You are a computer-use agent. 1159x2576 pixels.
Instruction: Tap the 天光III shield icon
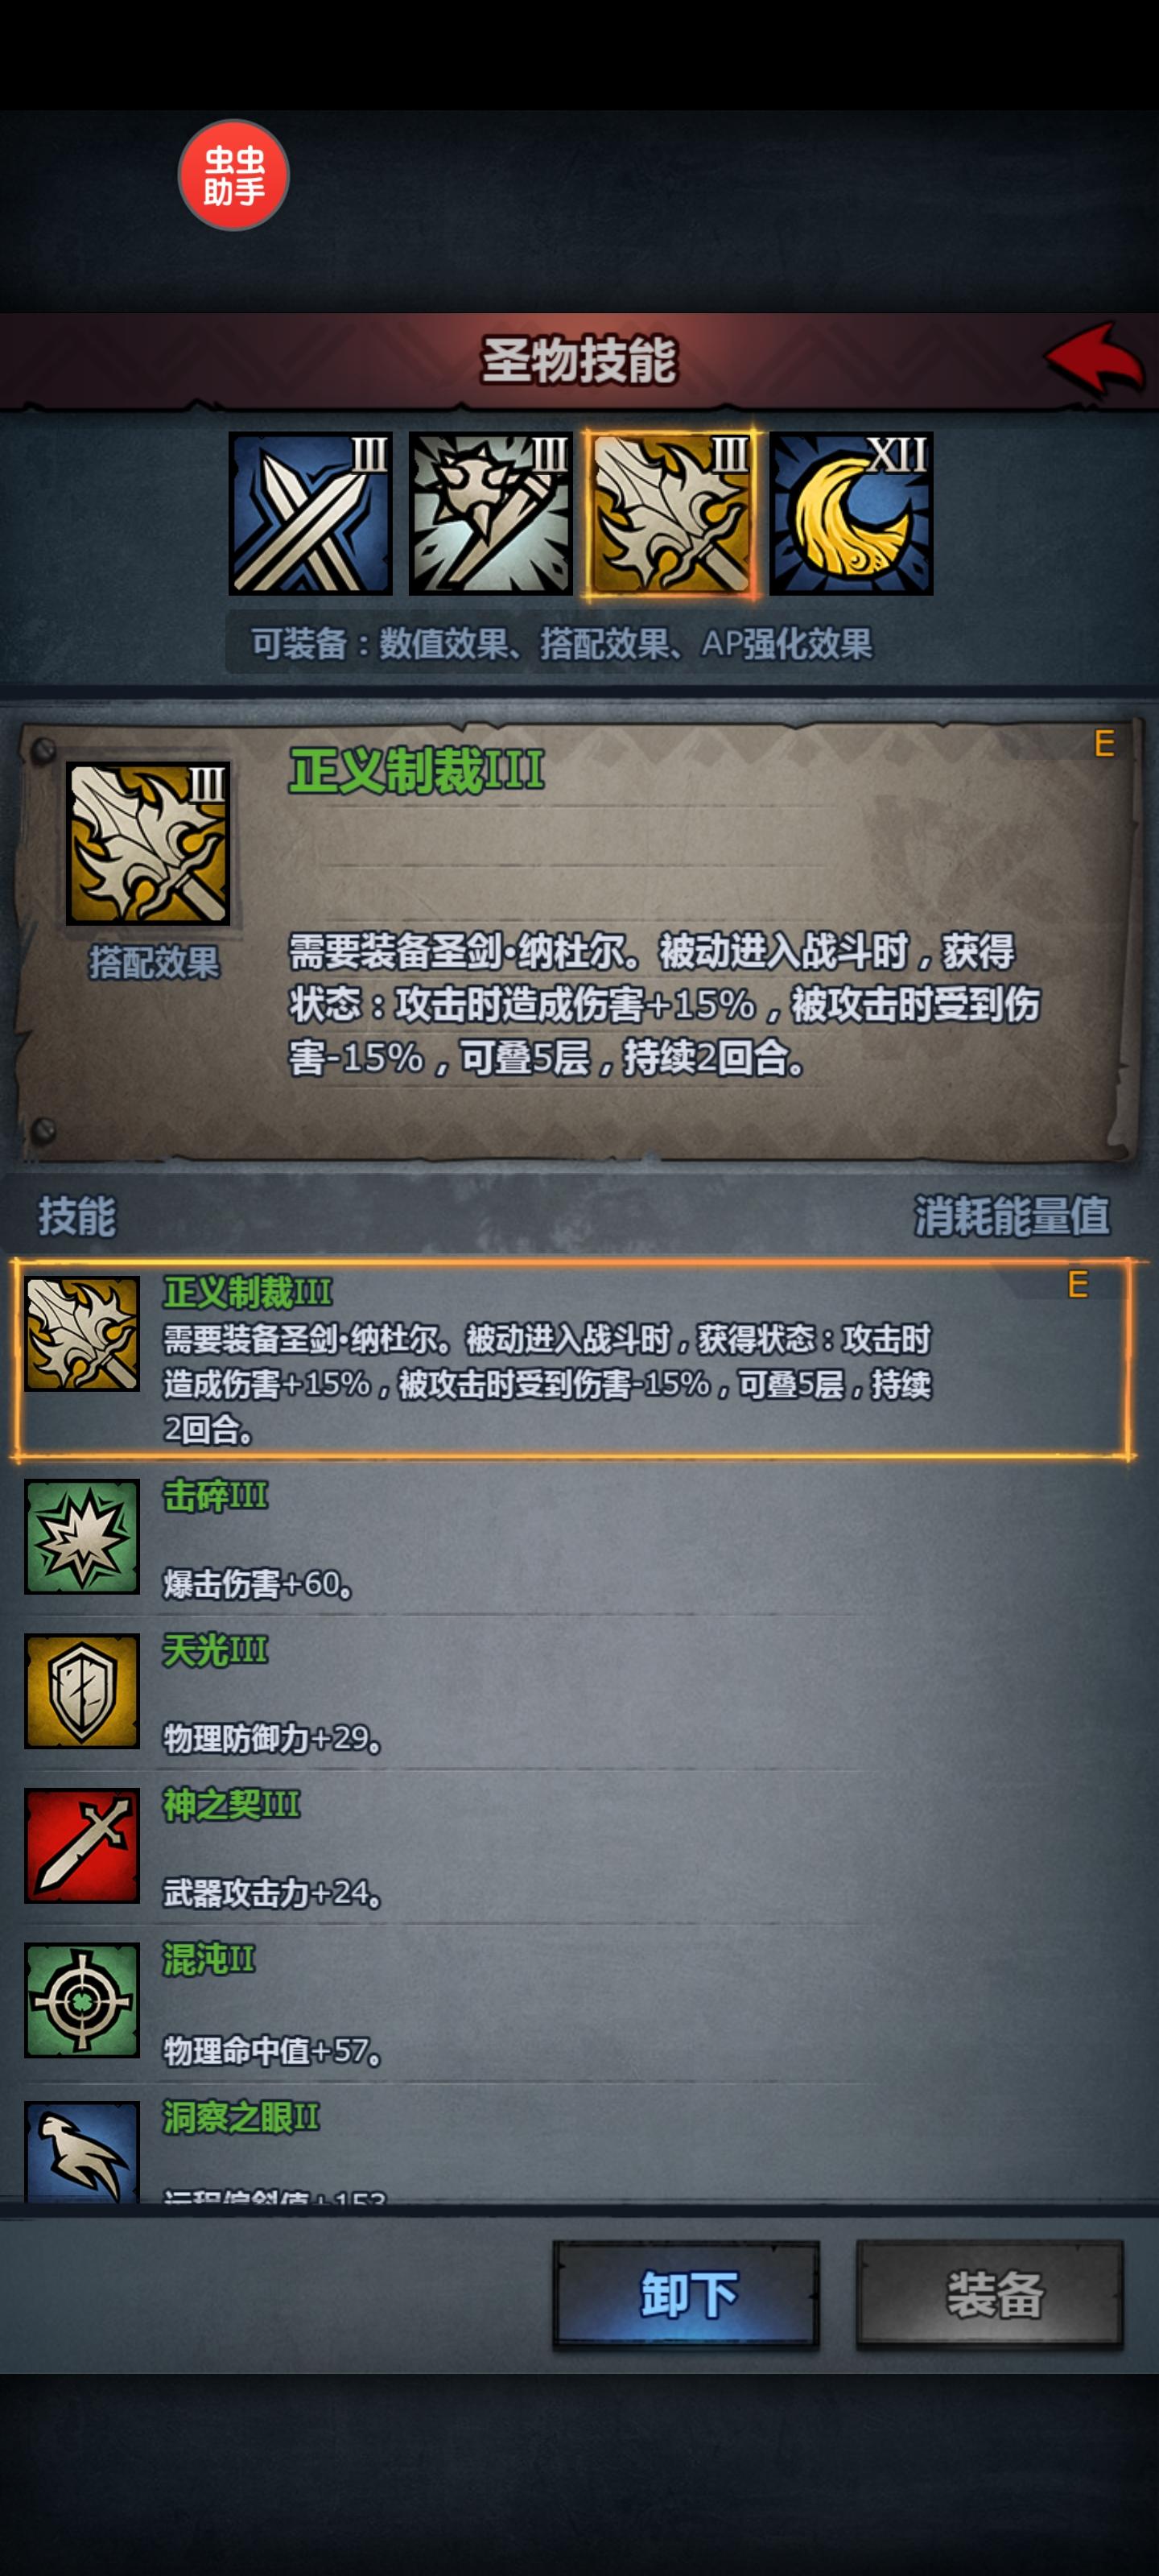pyautogui.click(x=82, y=1691)
